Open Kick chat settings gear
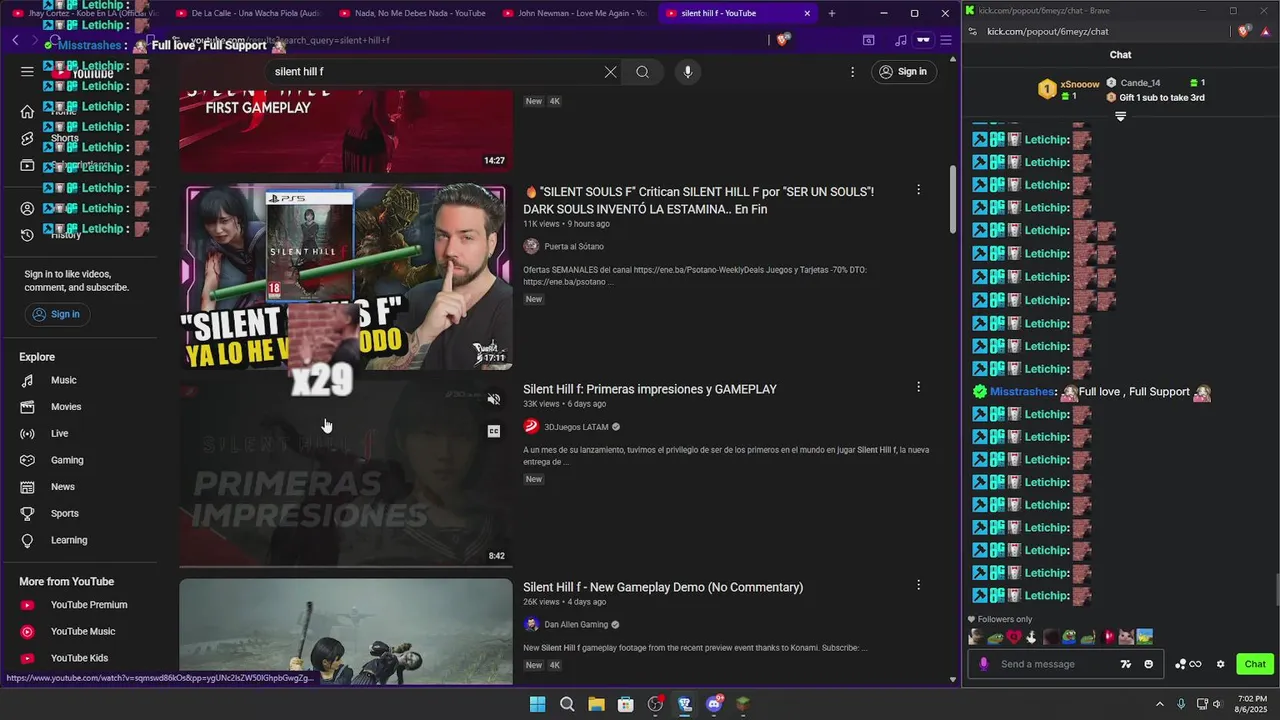 (x=1220, y=664)
